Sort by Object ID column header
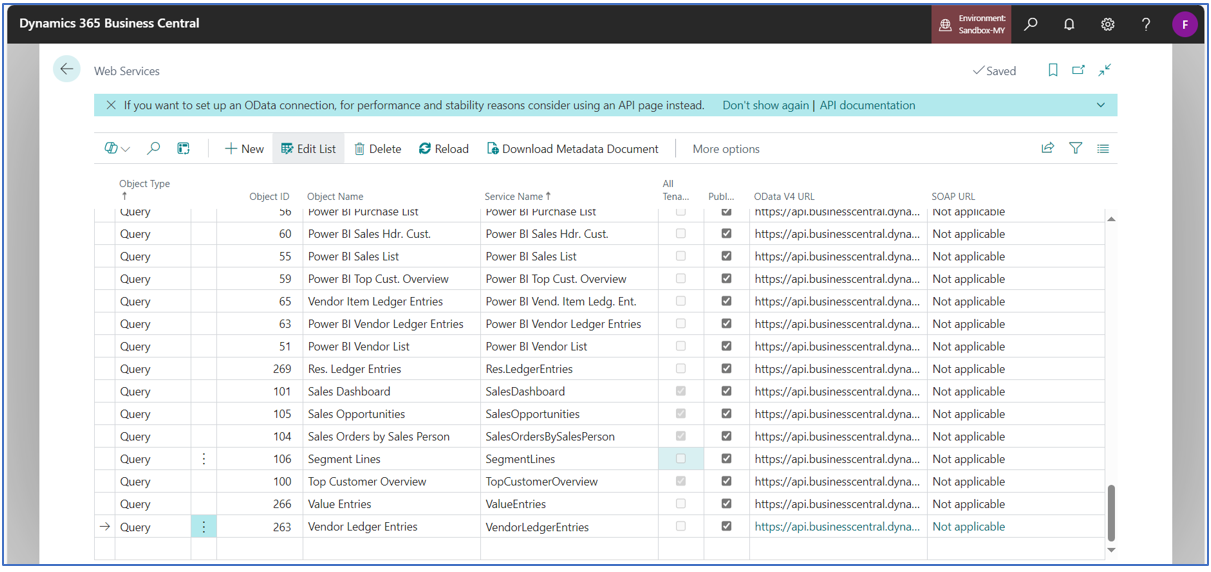 (269, 197)
